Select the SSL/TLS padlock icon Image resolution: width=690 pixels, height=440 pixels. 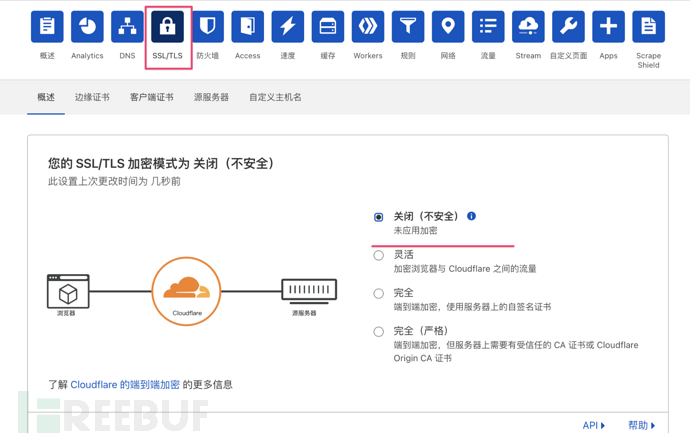click(167, 27)
